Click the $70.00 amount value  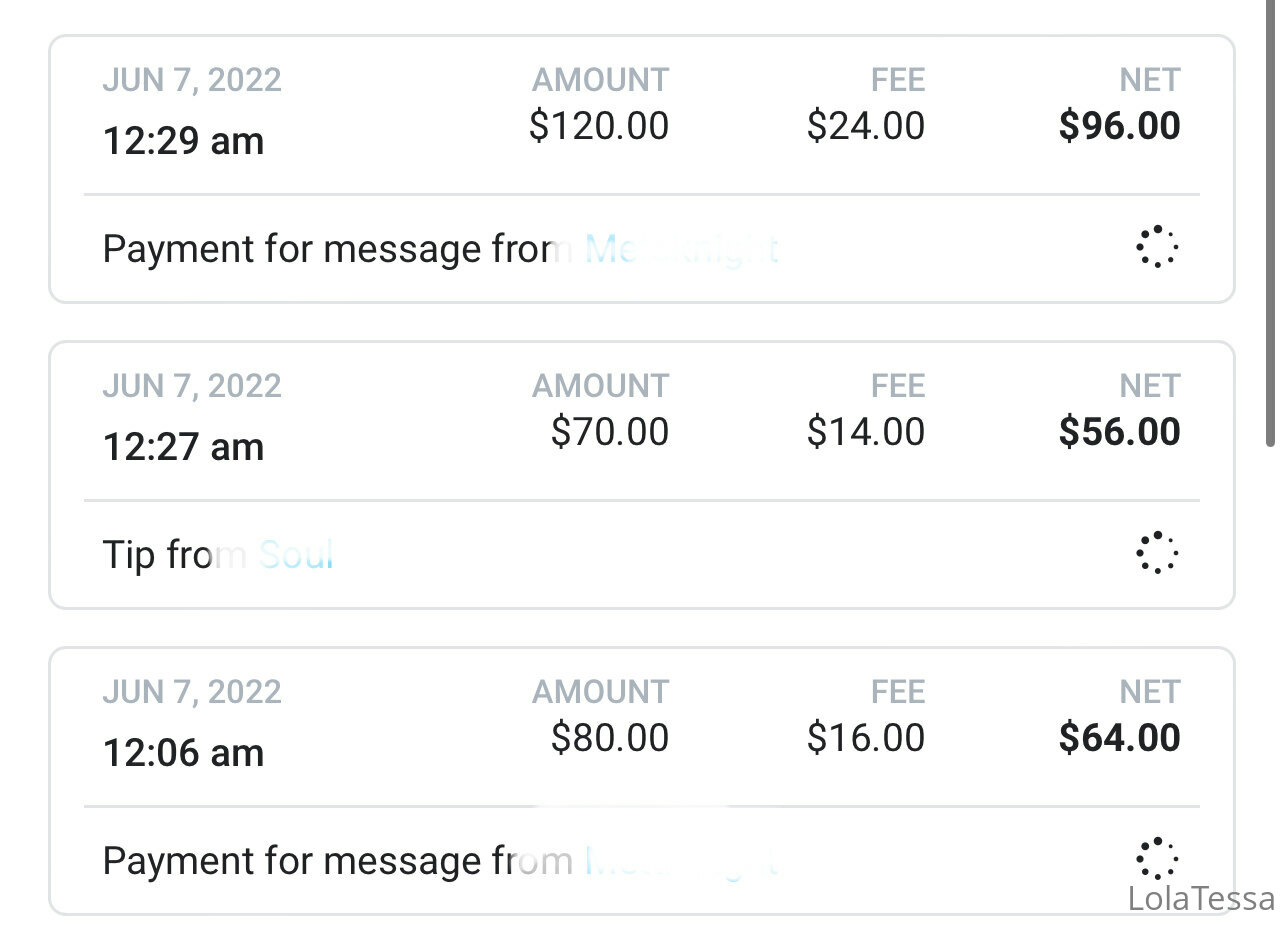pyautogui.click(x=610, y=432)
